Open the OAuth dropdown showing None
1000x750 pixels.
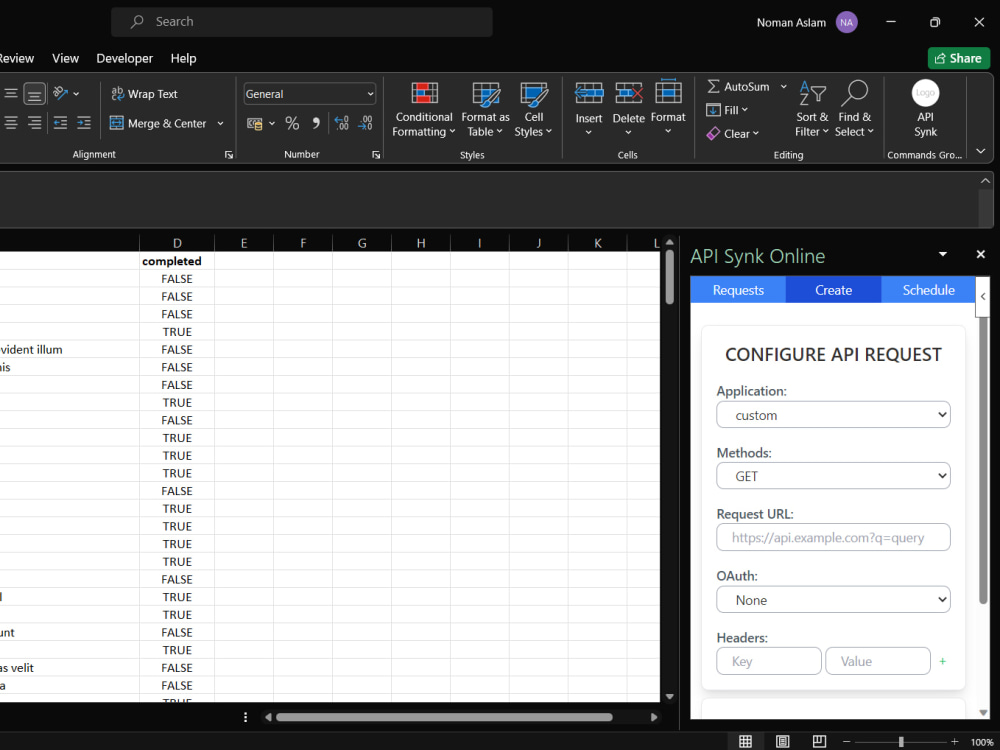[833, 600]
